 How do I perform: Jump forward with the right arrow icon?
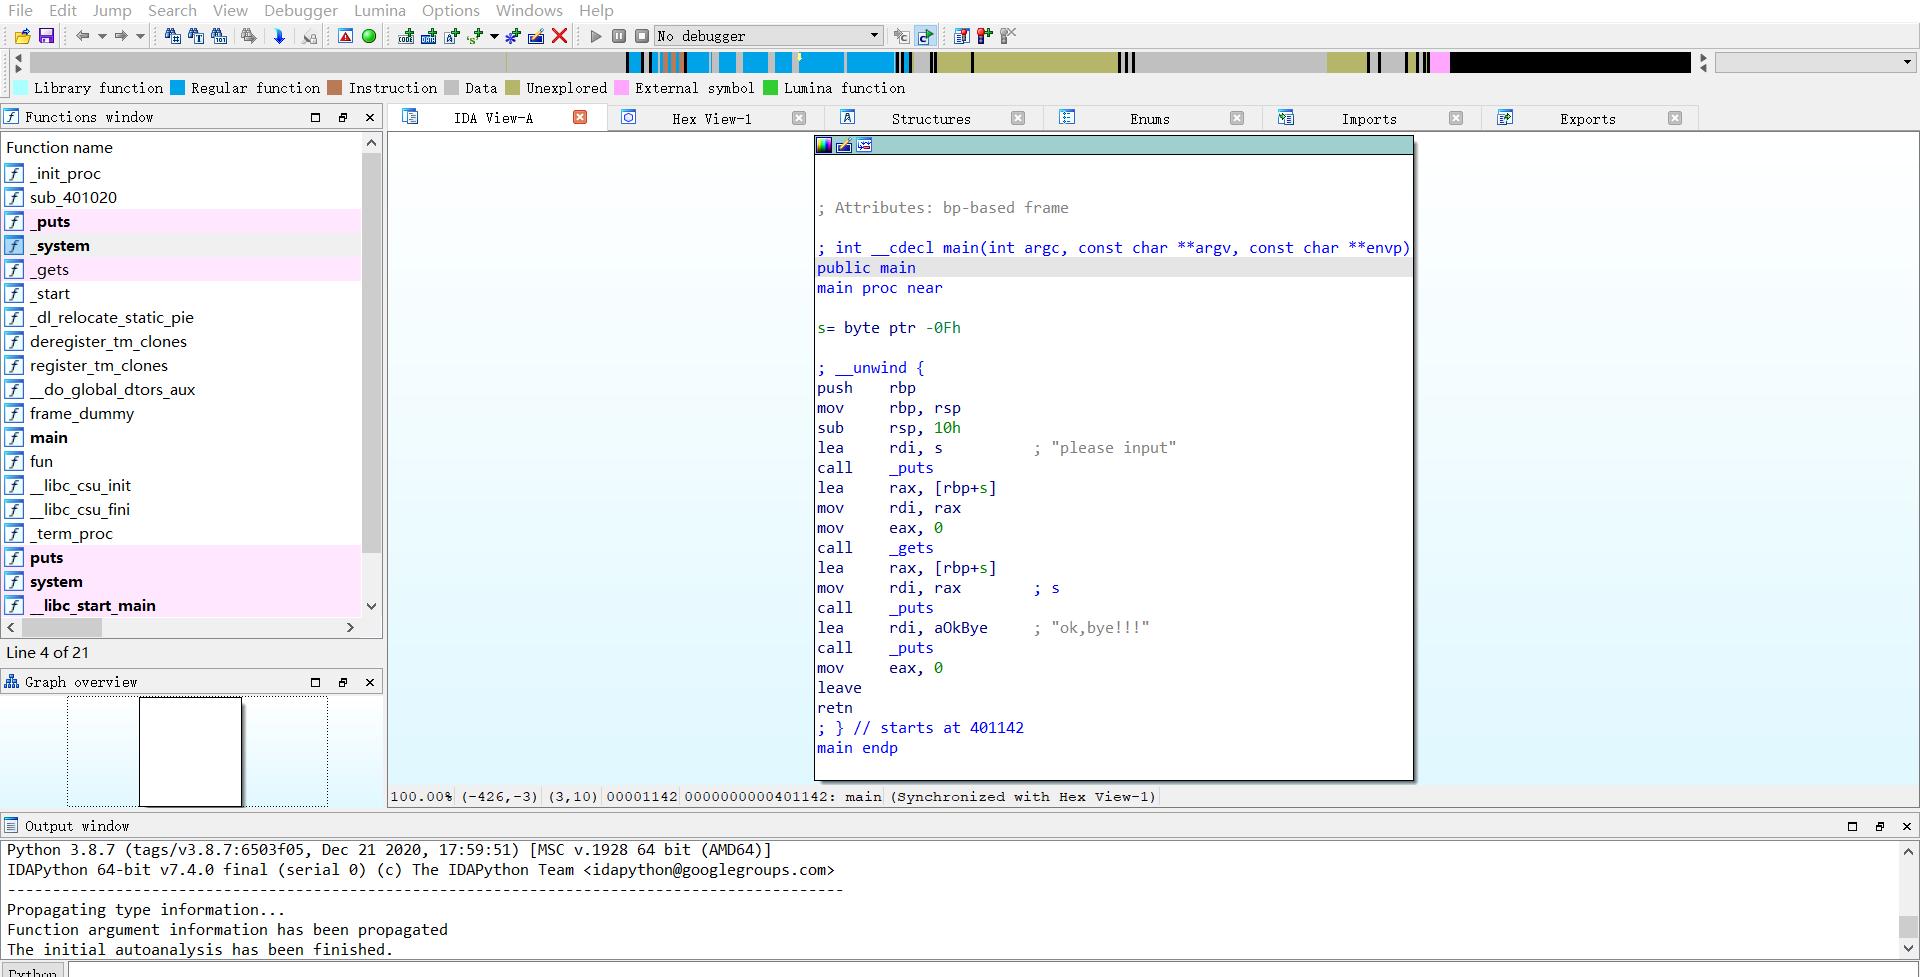(121, 36)
